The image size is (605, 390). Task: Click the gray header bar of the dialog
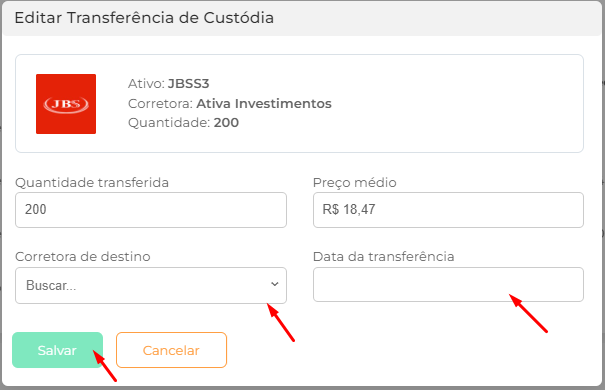pos(302,18)
